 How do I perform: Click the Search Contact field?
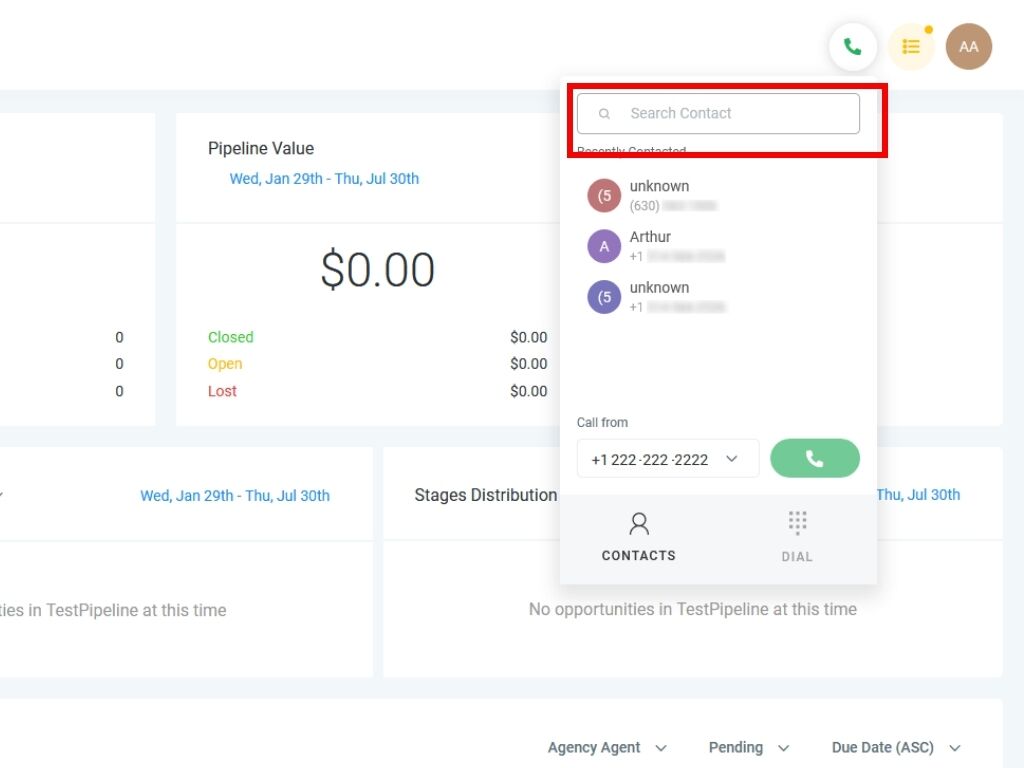coord(730,114)
